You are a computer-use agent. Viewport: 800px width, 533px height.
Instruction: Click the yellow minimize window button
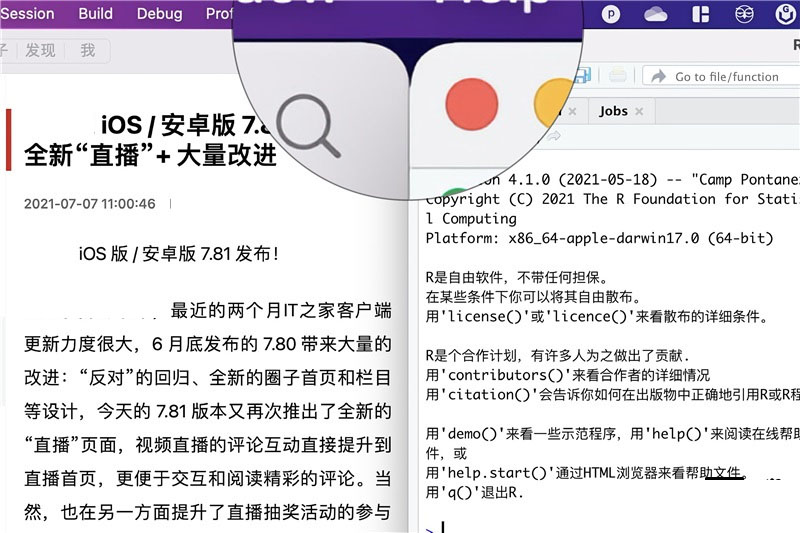point(556,103)
